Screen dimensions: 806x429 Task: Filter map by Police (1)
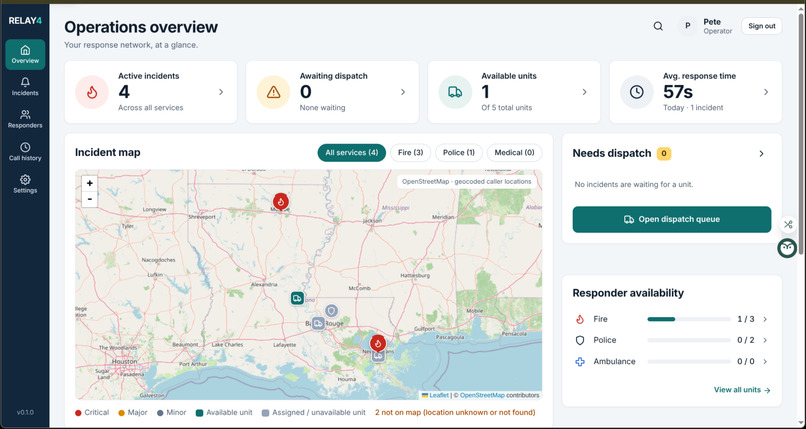click(x=459, y=153)
